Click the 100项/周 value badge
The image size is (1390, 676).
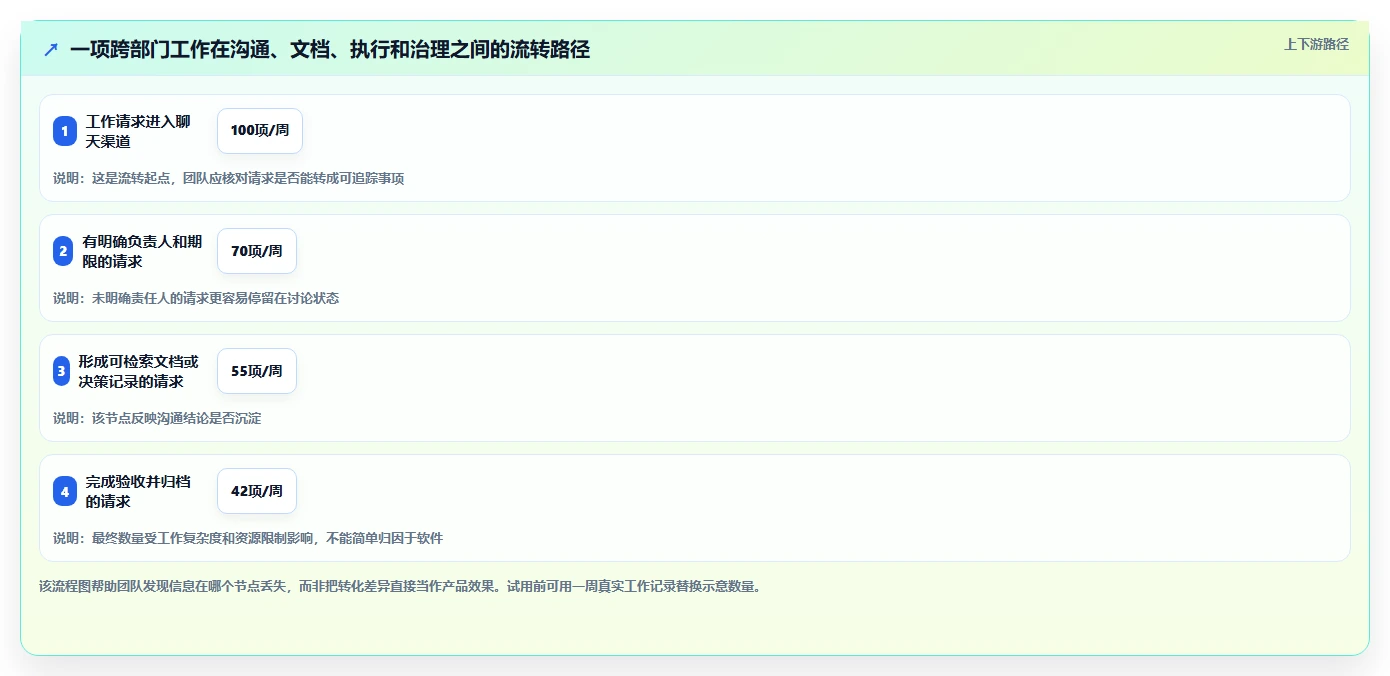260,131
